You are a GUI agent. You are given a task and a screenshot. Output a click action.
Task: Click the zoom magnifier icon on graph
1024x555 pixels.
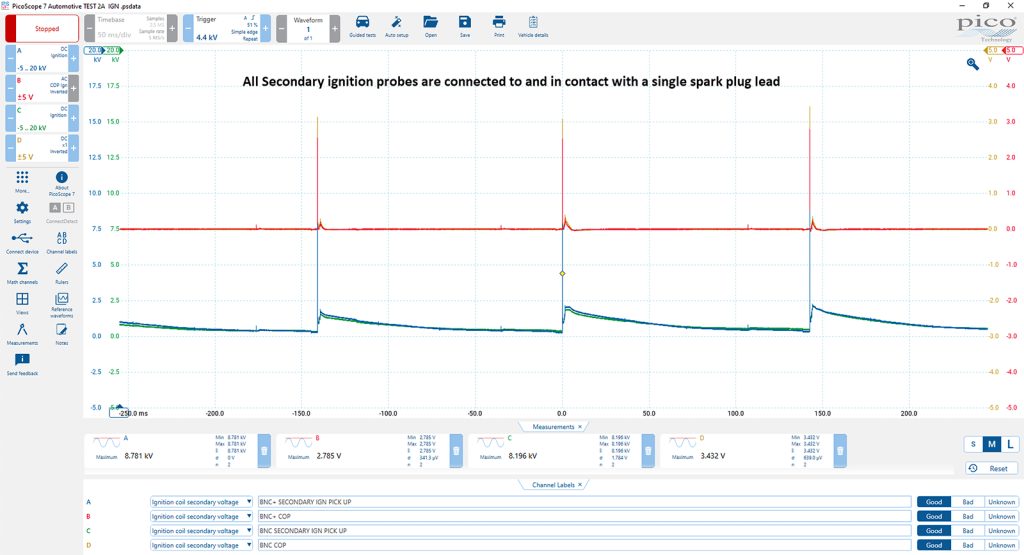click(973, 63)
